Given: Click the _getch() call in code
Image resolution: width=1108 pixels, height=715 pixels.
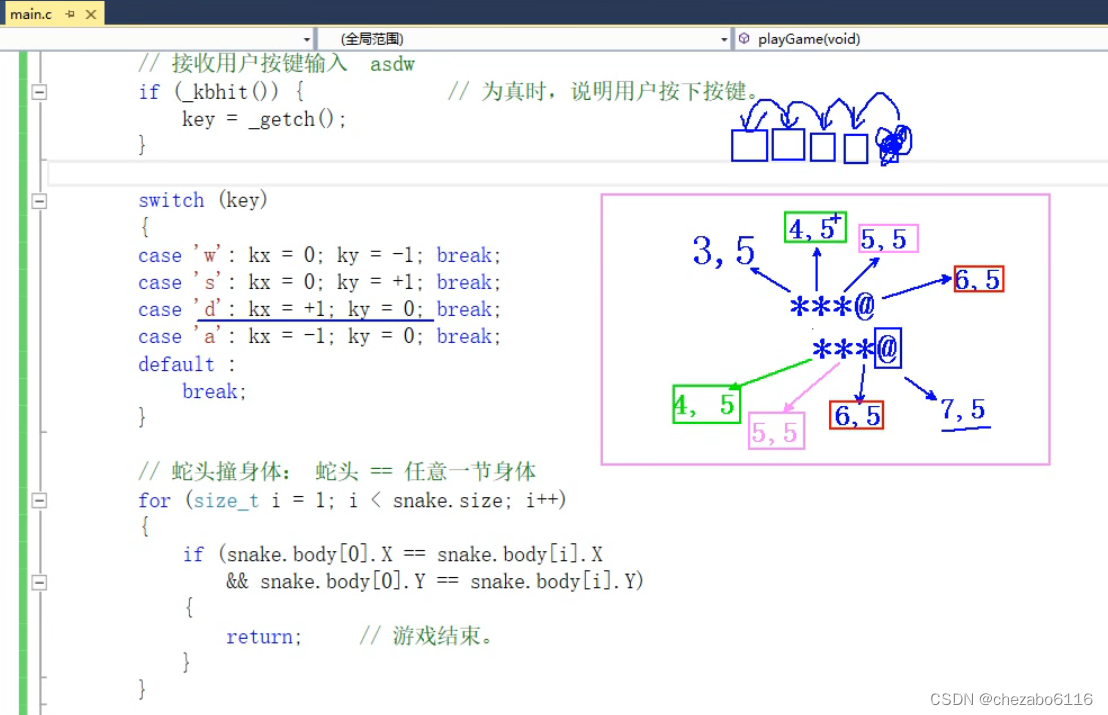Looking at the screenshot, I should tap(296, 119).
